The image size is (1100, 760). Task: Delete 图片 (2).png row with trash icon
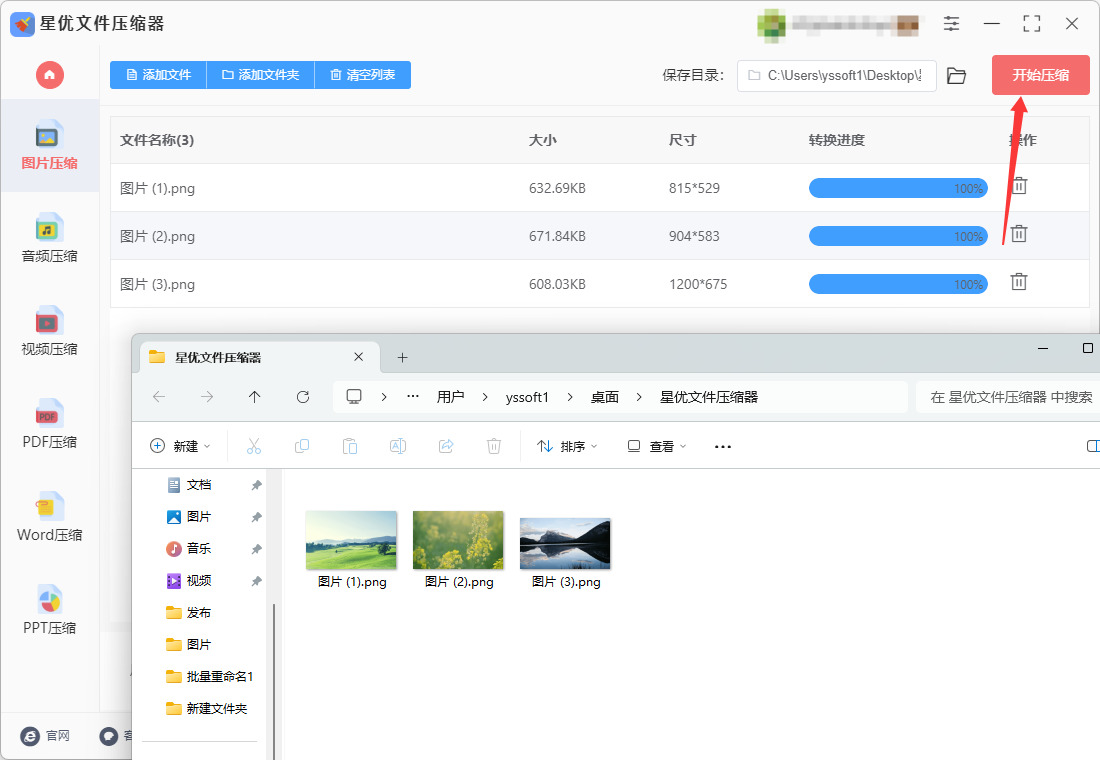point(1019,234)
